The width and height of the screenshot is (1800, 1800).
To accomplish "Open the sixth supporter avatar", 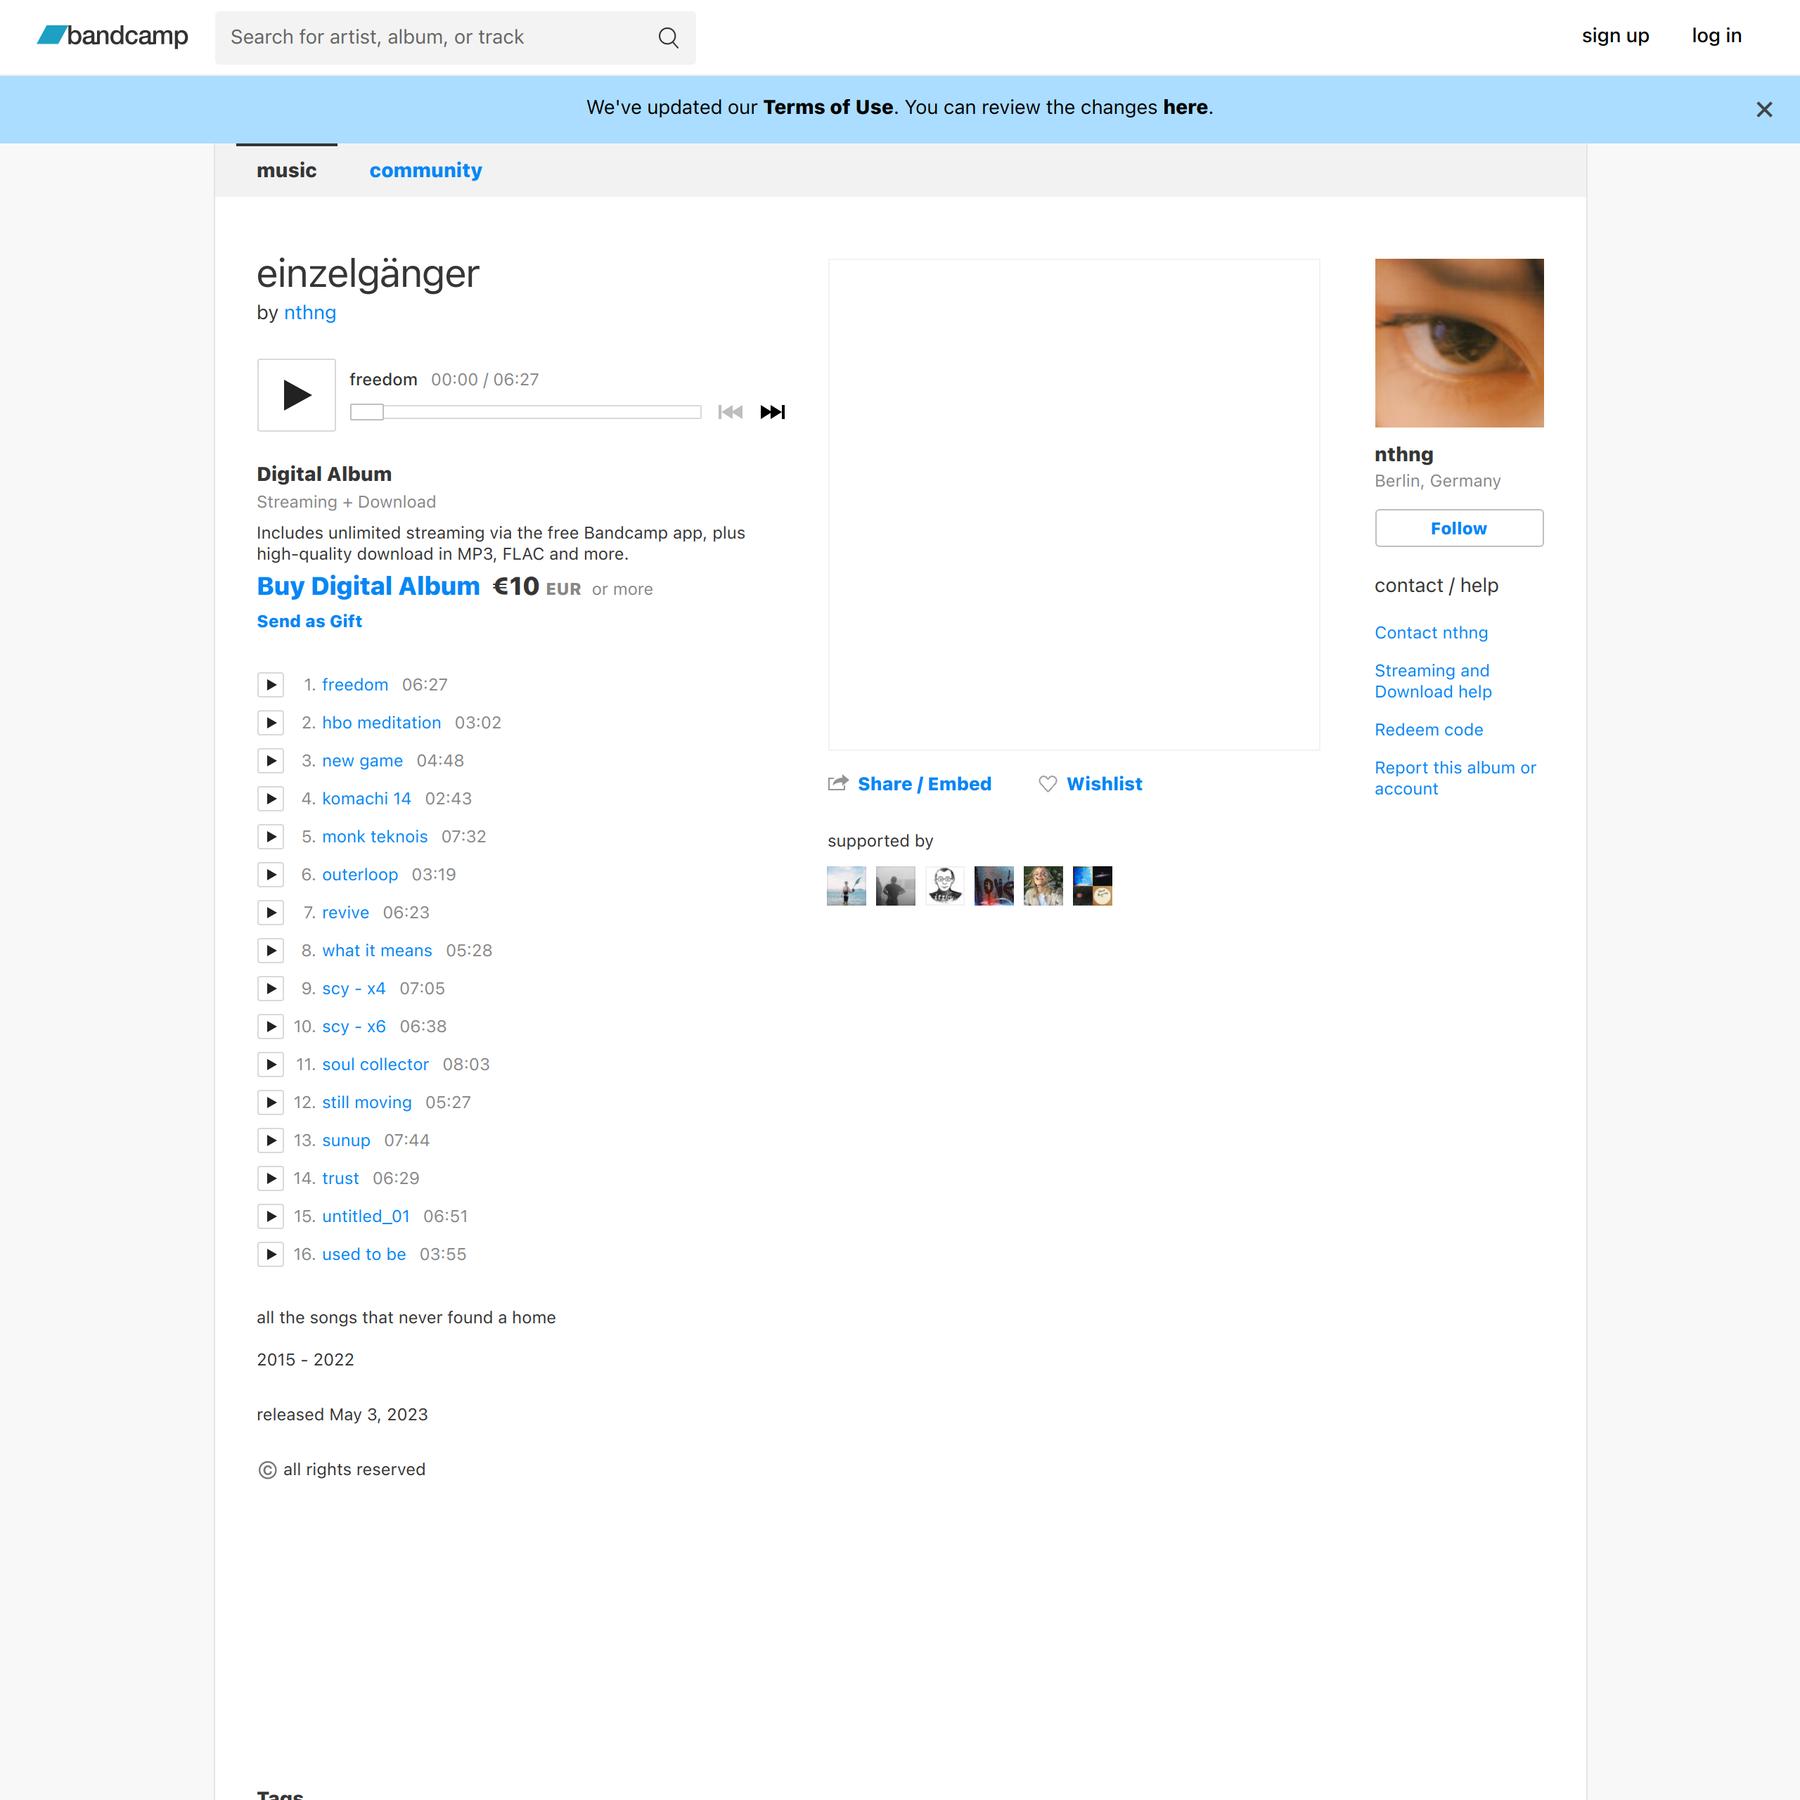I will click(1092, 886).
